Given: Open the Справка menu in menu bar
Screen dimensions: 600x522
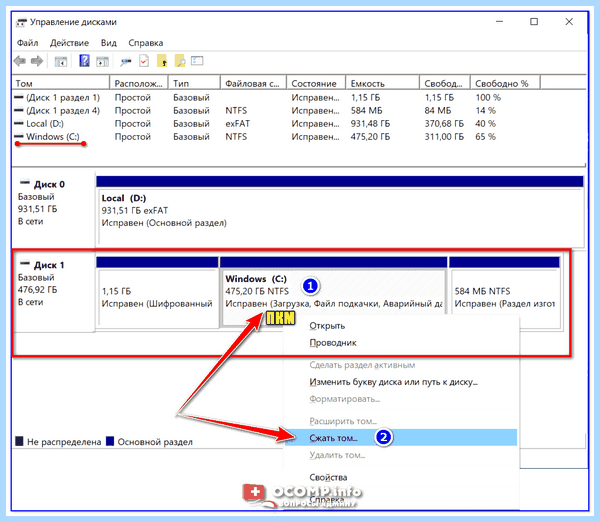Looking at the screenshot, I should pos(146,43).
